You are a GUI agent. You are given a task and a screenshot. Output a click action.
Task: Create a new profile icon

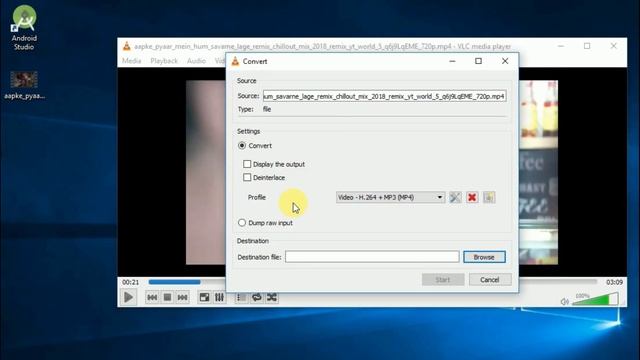pyautogui.click(x=489, y=198)
